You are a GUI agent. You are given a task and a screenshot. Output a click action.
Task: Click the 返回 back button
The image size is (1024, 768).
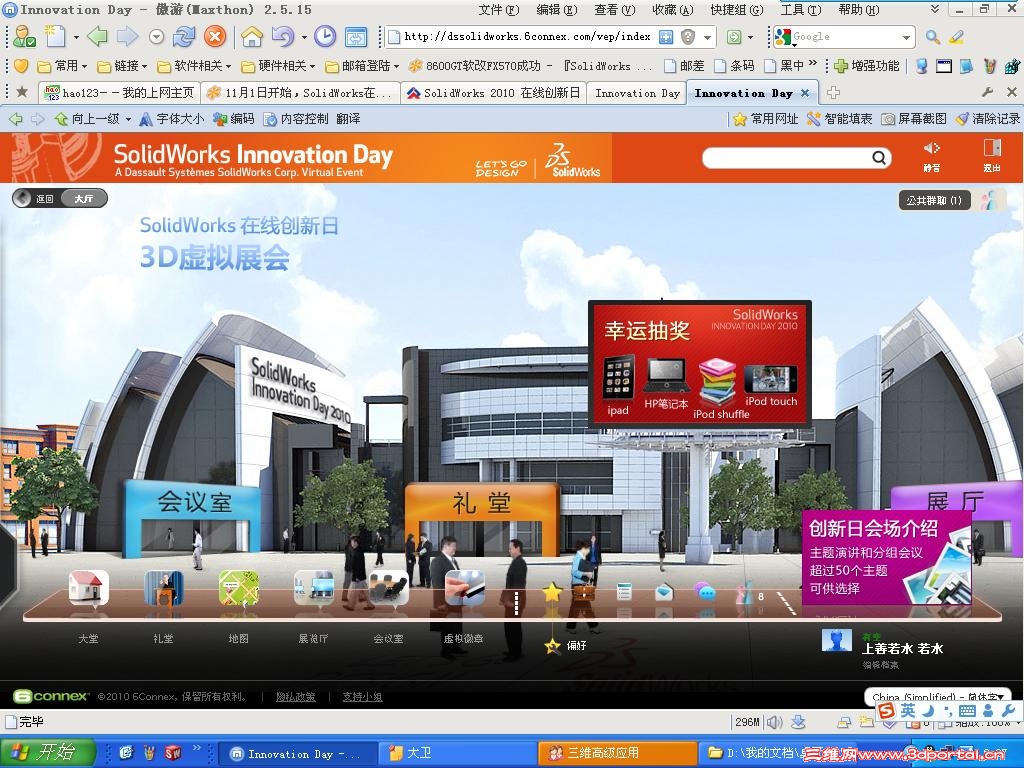click(38, 199)
